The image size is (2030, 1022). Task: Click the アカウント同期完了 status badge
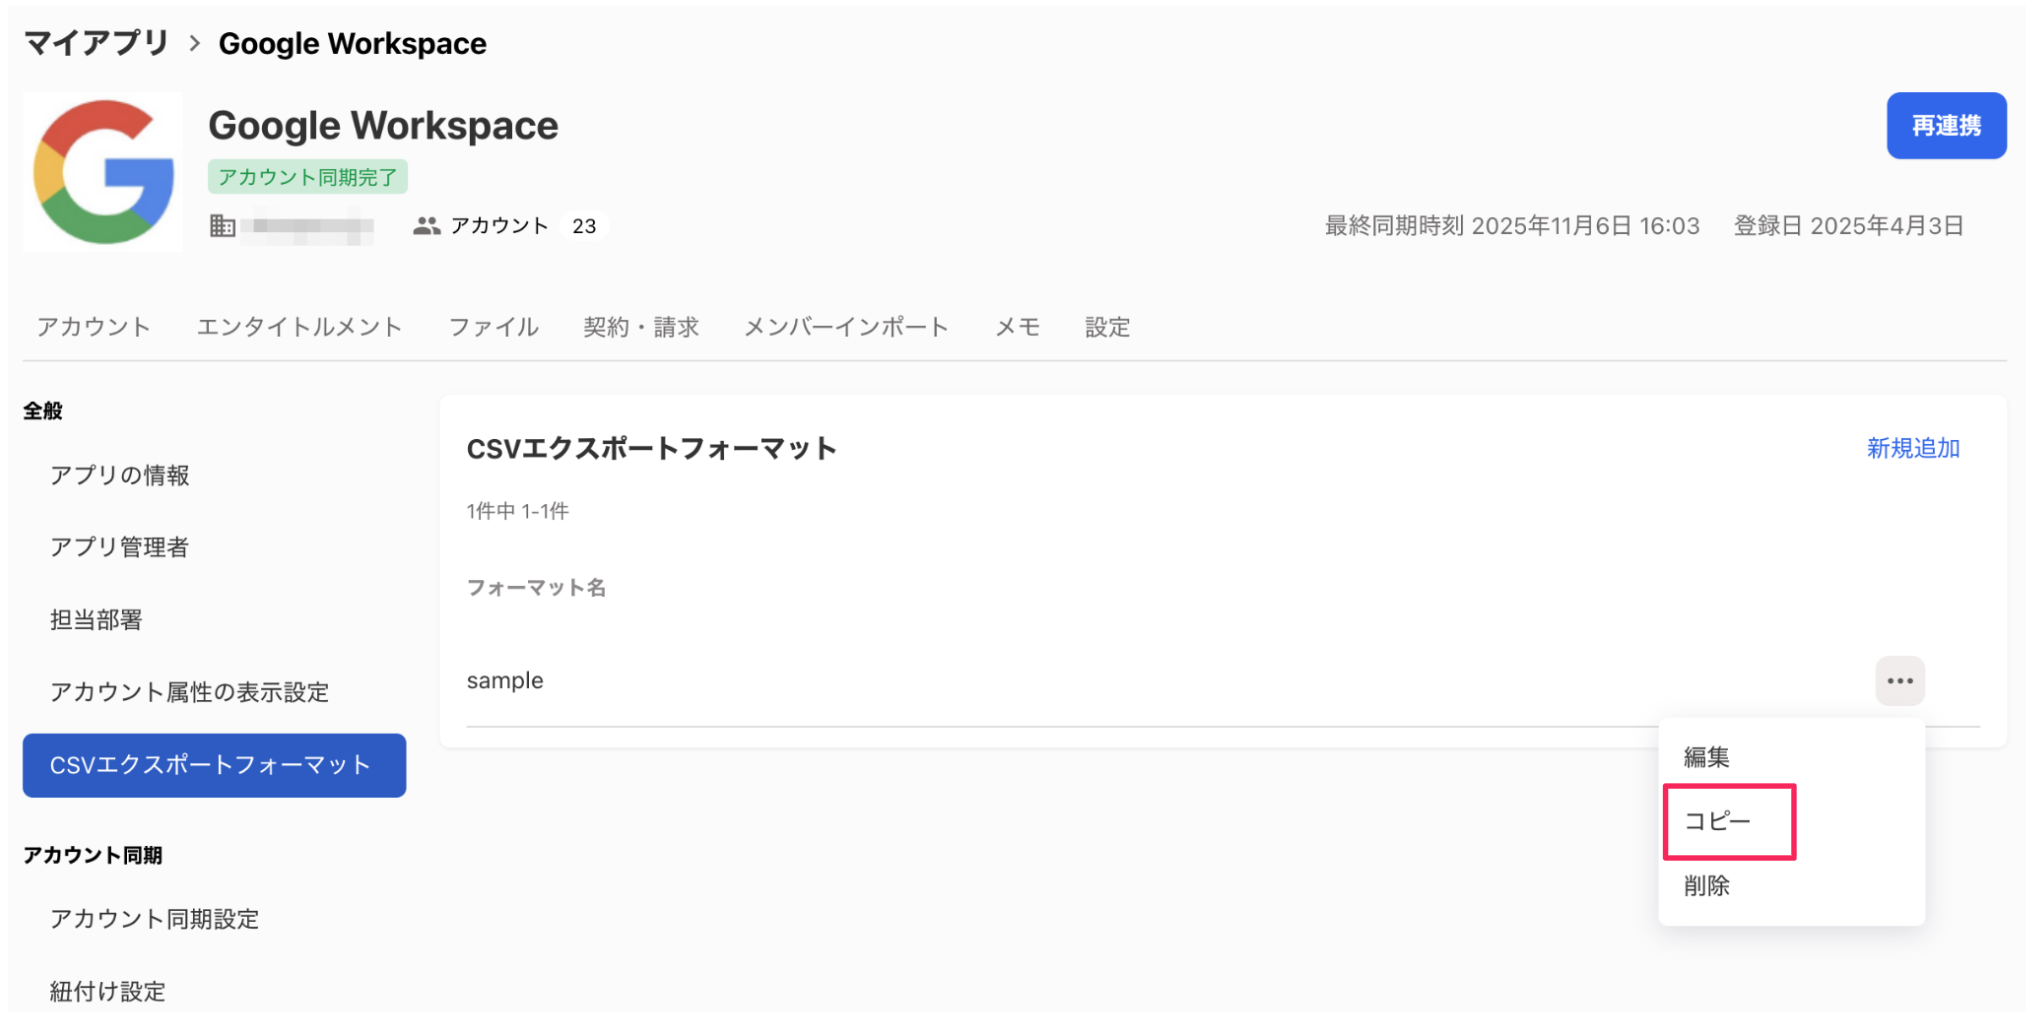coord(307,176)
